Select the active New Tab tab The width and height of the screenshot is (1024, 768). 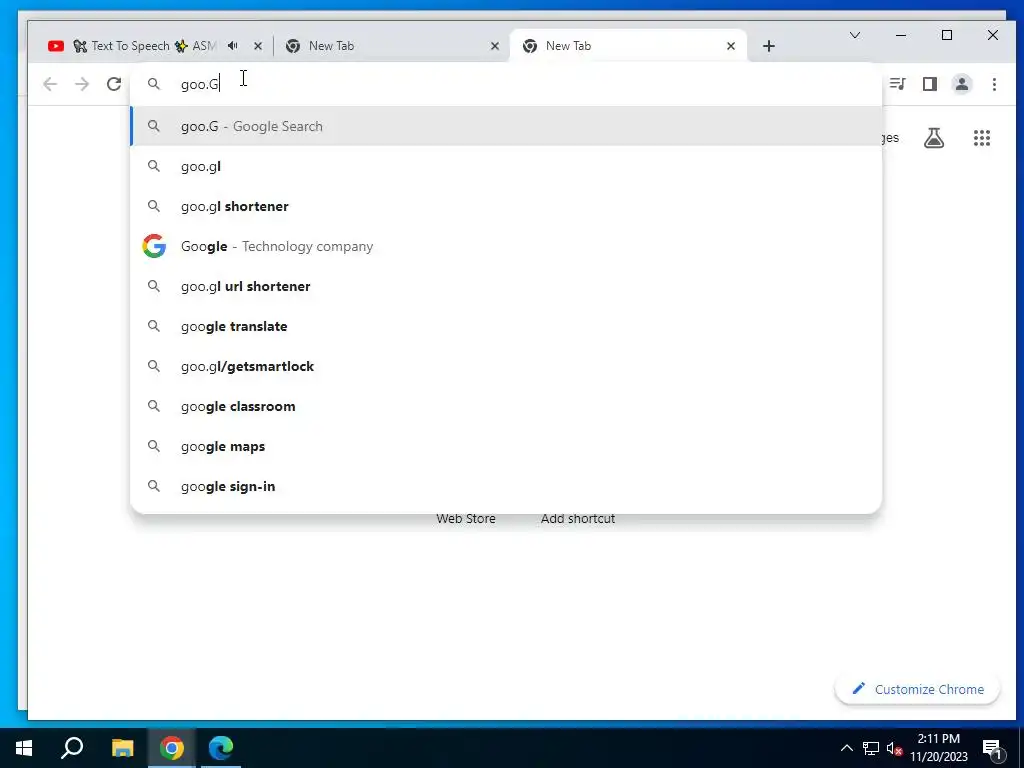pos(627,46)
